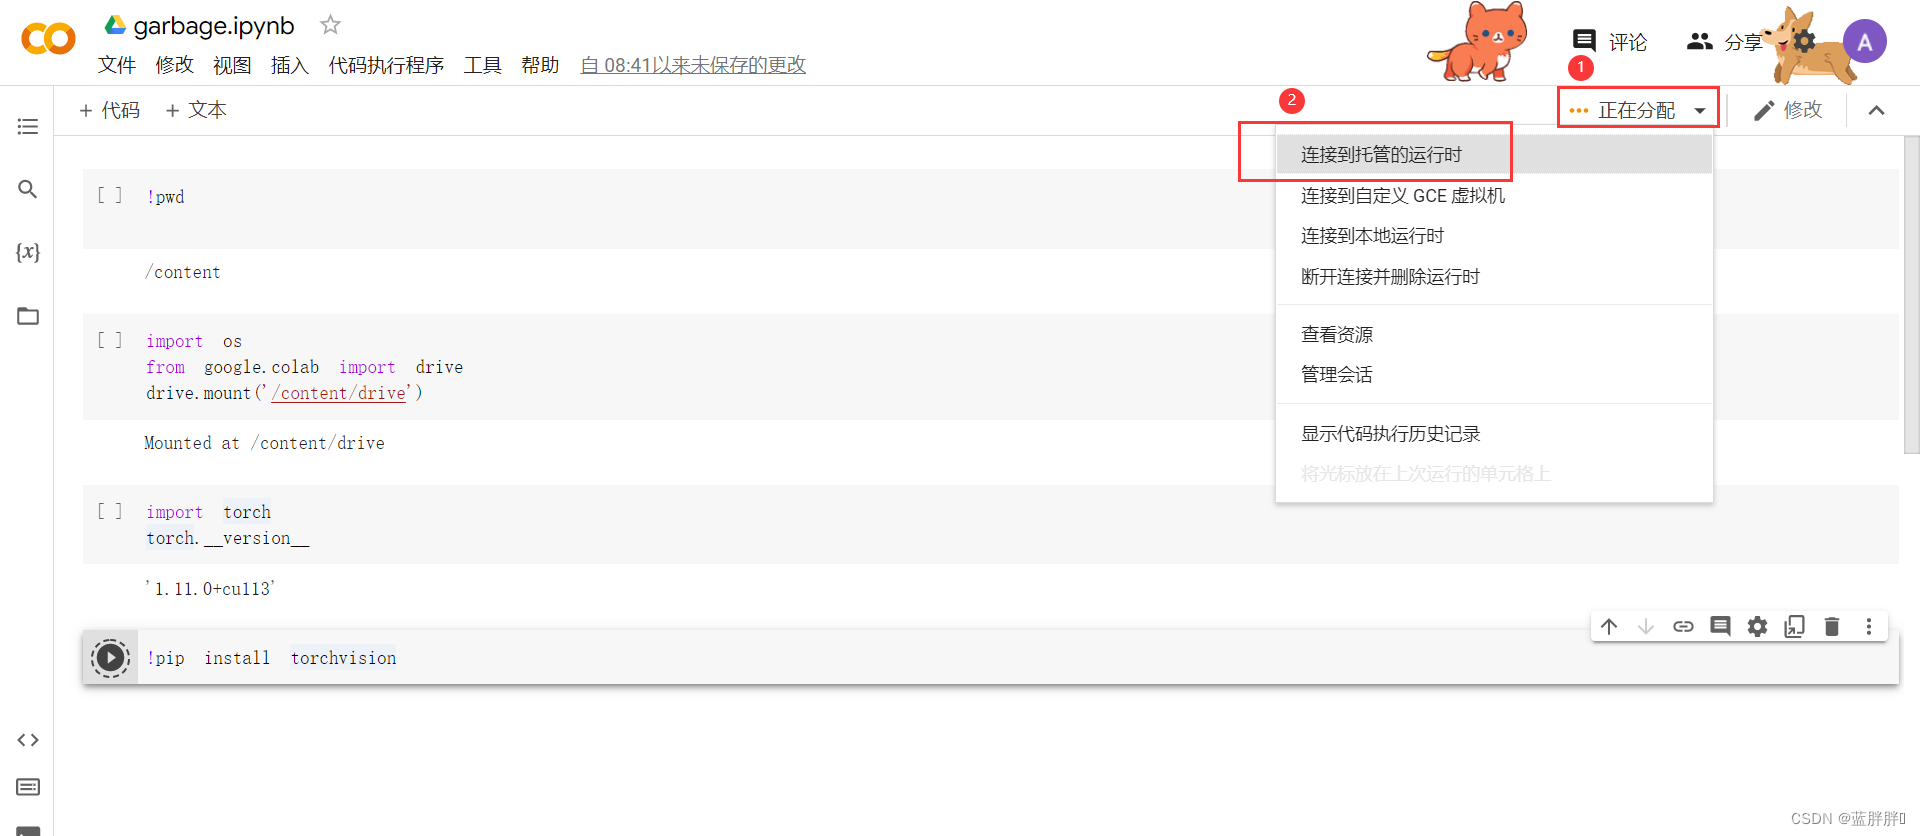Open the settings gear in header

coord(1804,41)
